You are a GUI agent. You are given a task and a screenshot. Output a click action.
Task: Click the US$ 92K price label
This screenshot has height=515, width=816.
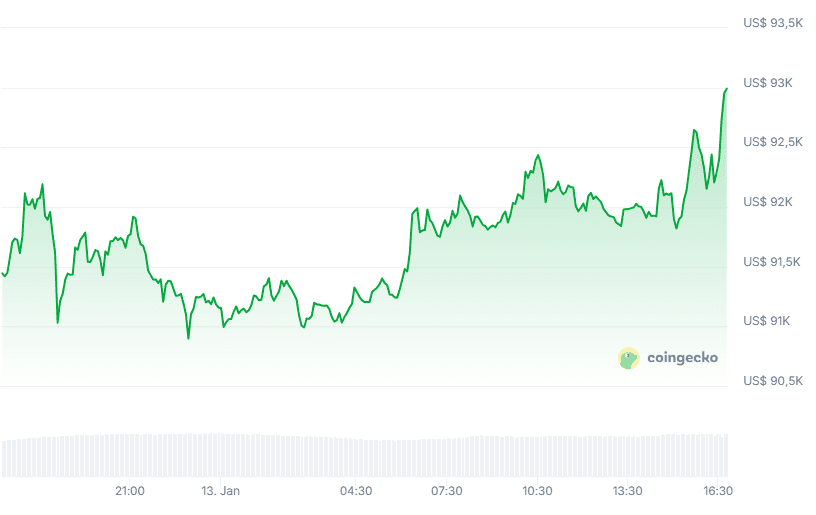[768, 202]
